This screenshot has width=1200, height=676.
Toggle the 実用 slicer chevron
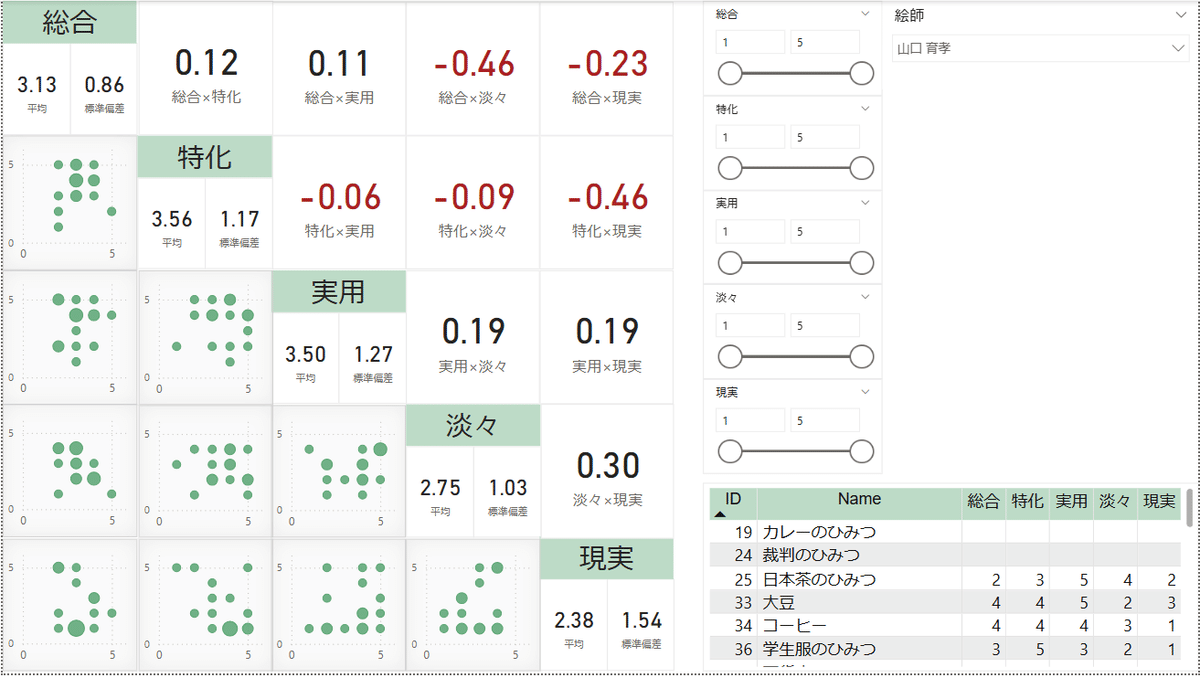(866, 203)
